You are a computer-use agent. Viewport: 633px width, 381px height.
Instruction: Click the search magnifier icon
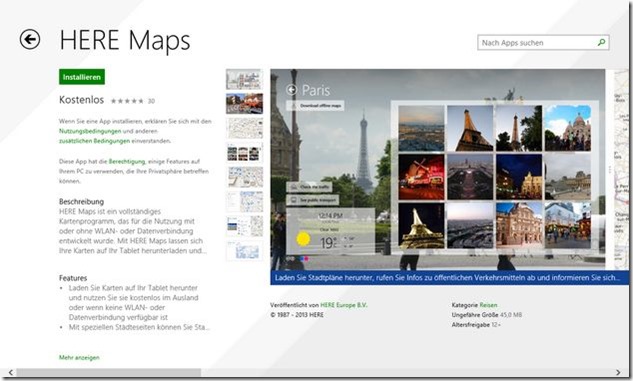click(602, 42)
